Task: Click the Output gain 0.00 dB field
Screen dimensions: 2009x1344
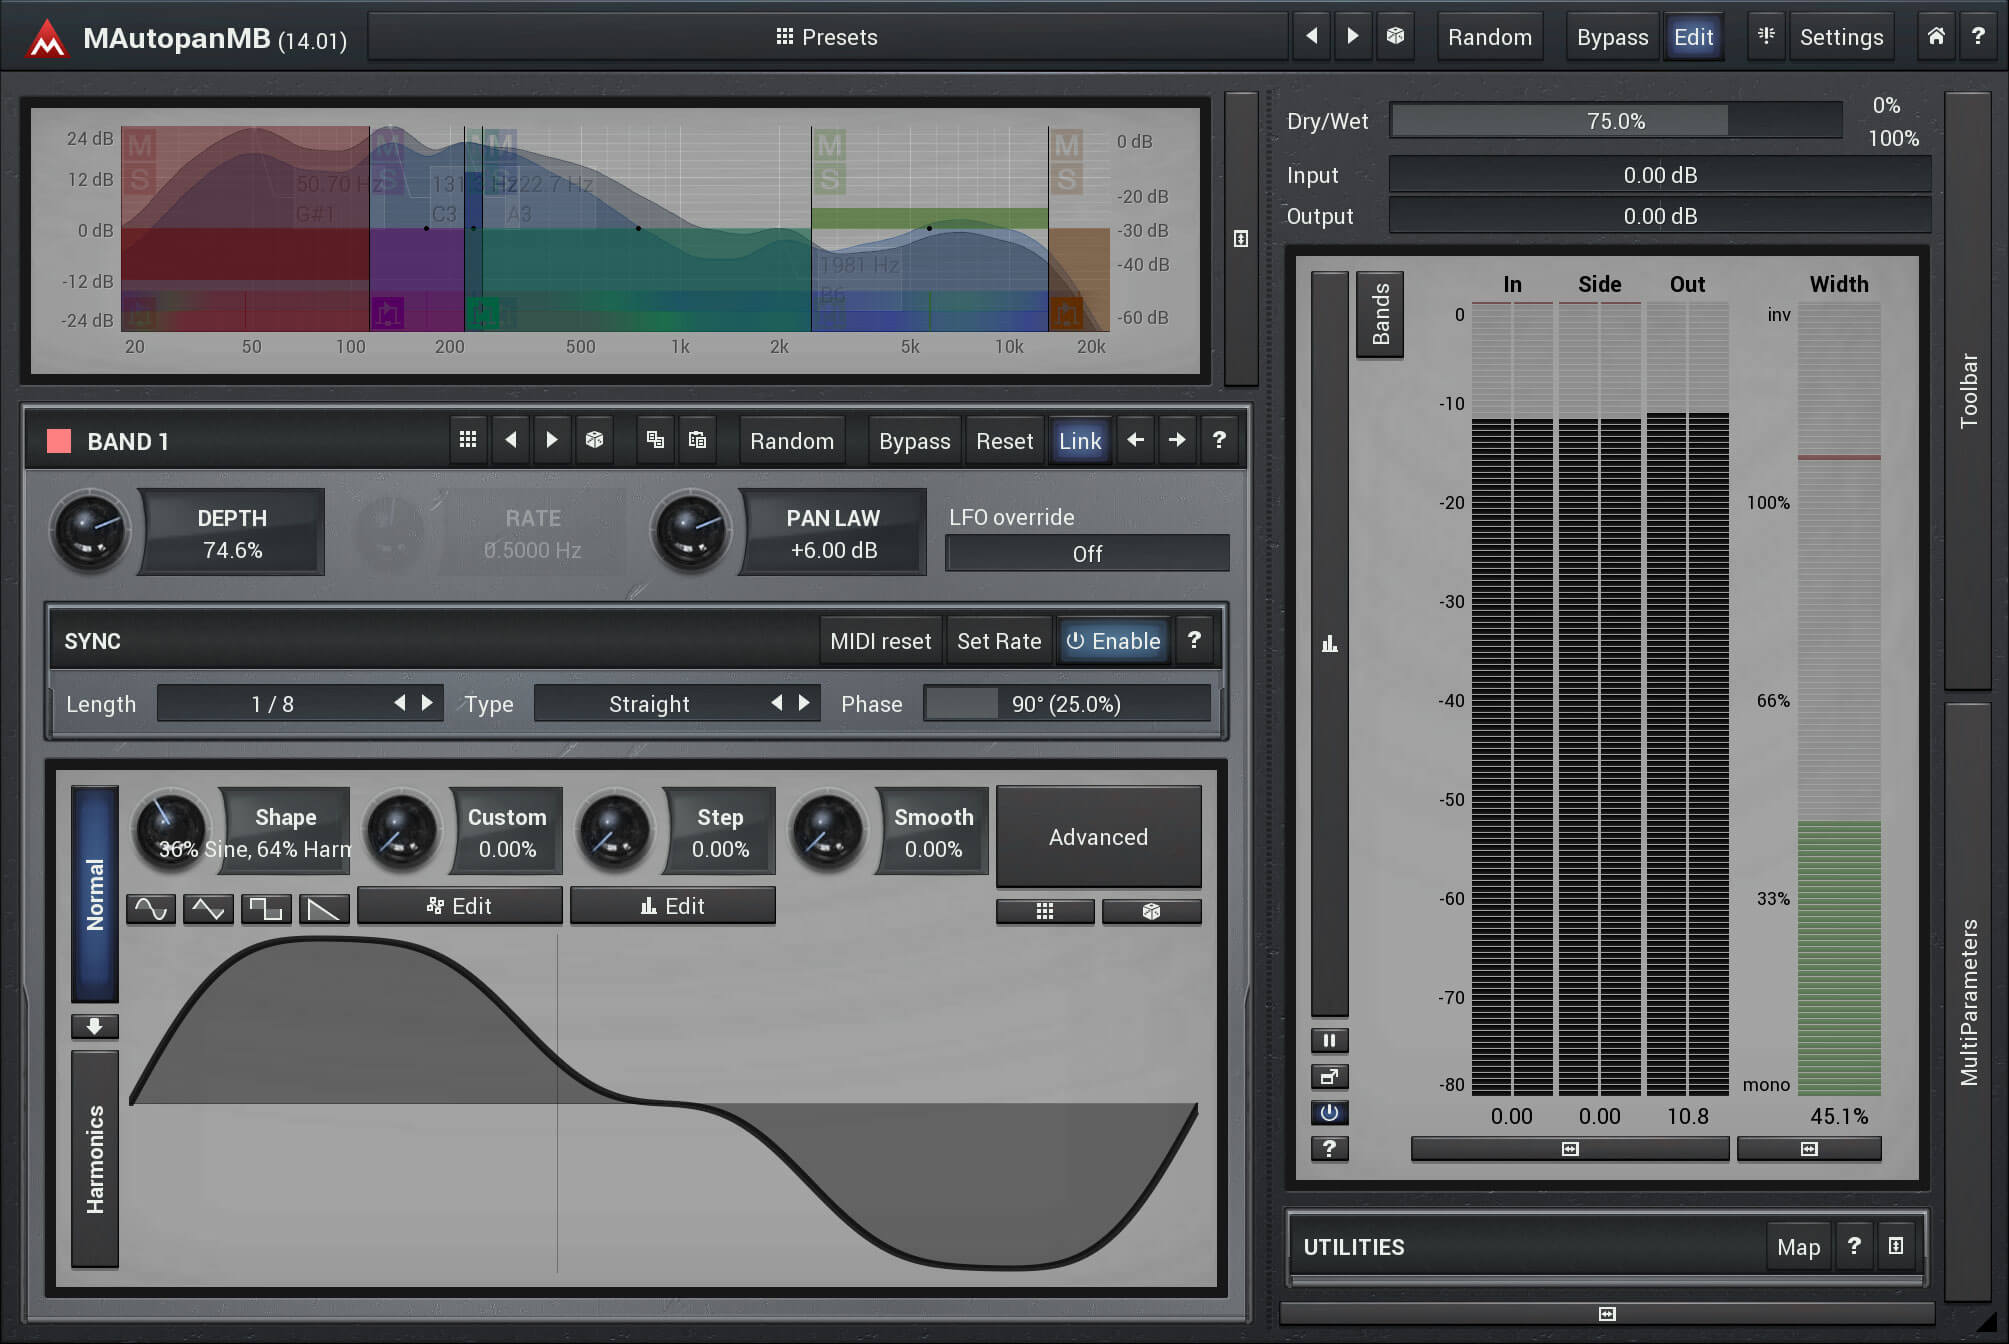Action: (1660, 216)
